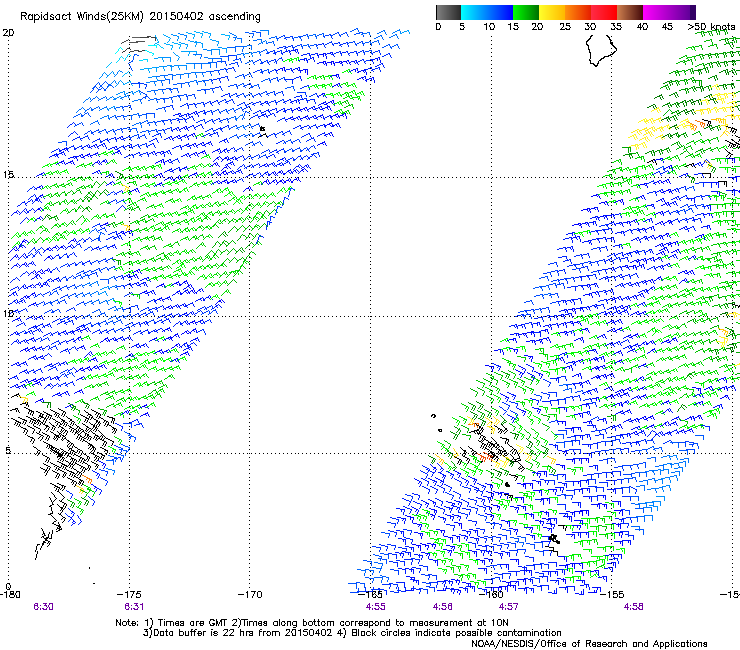
Task: Click the latitude '15' axis label on left edge
Action: (8, 175)
